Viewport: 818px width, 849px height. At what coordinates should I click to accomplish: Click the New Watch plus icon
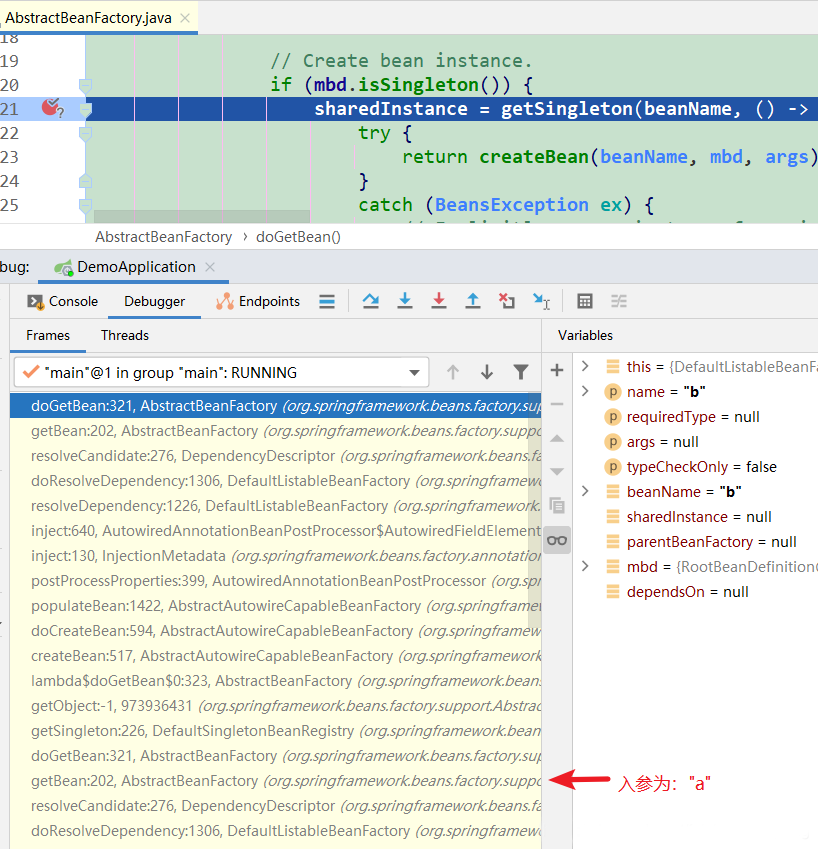[x=557, y=370]
